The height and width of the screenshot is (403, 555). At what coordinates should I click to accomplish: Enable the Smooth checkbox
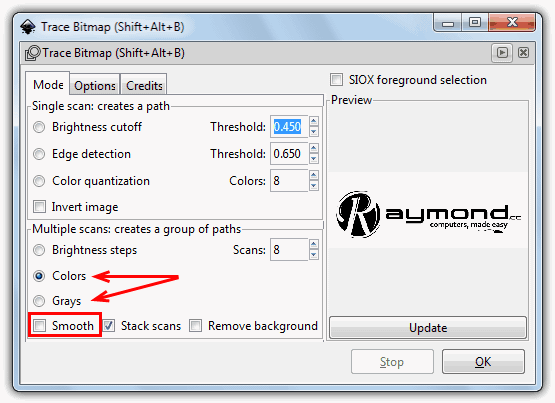tap(39, 326)
